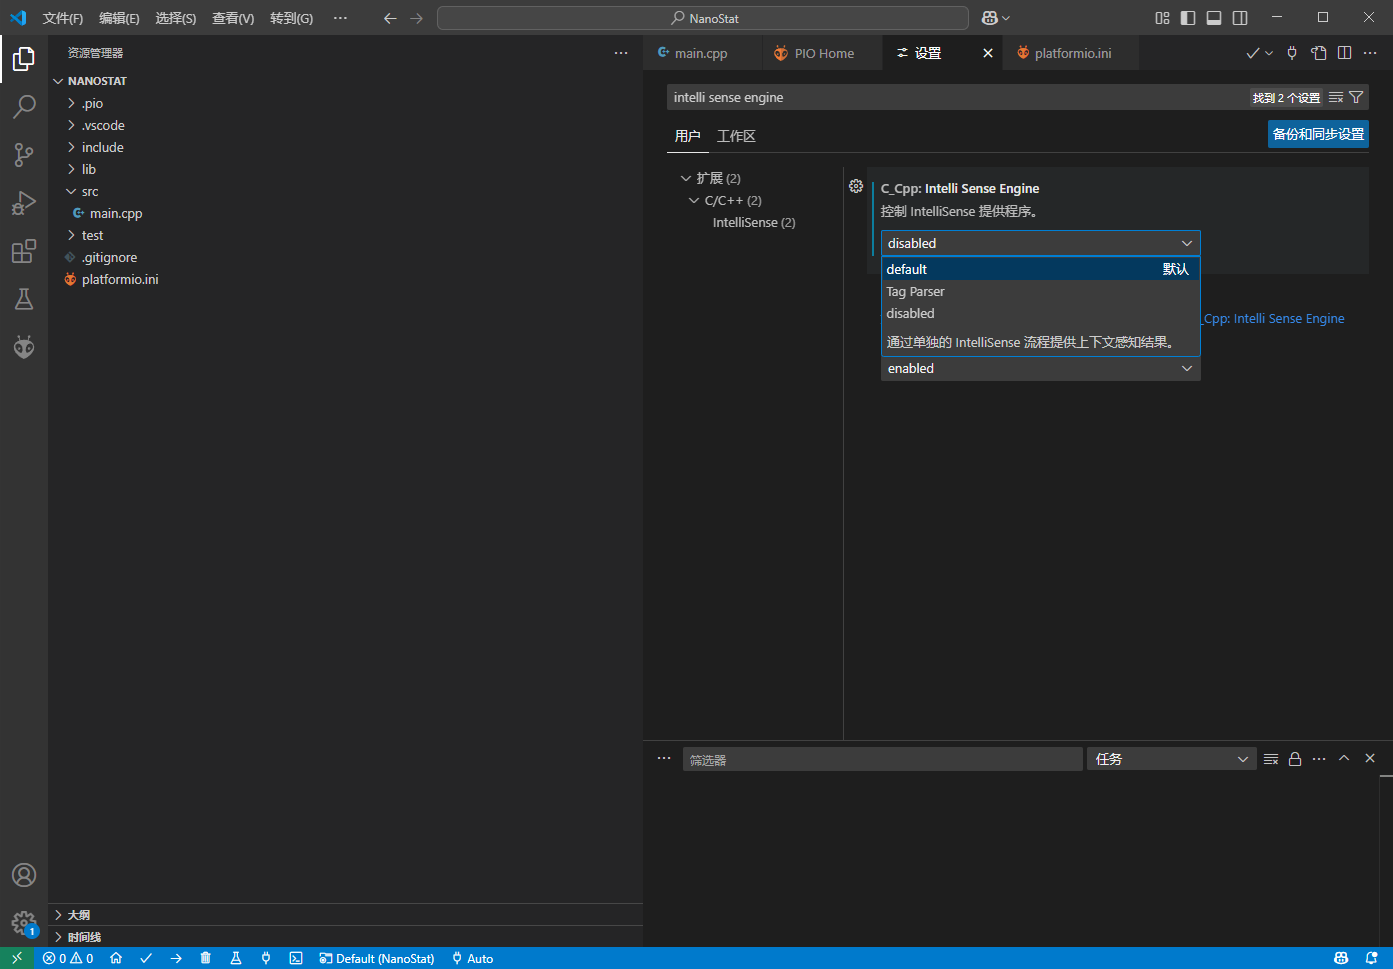Image resolution: width=1393 pixels, height=969 pixels.
Task: Click PlatformIO Test flask in status bar
Action: coord(236,958)
